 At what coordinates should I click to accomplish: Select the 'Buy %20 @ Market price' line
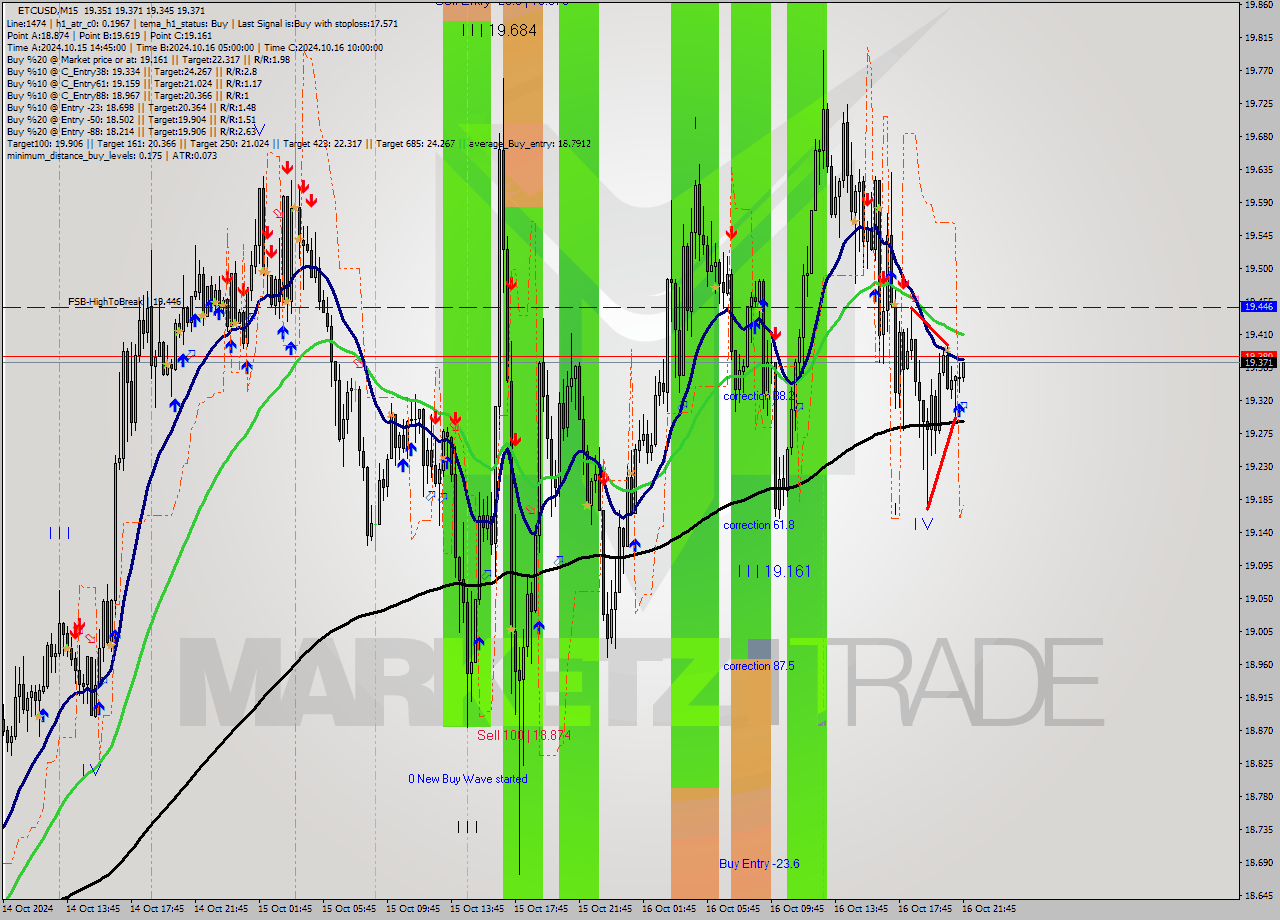[148, 59]
